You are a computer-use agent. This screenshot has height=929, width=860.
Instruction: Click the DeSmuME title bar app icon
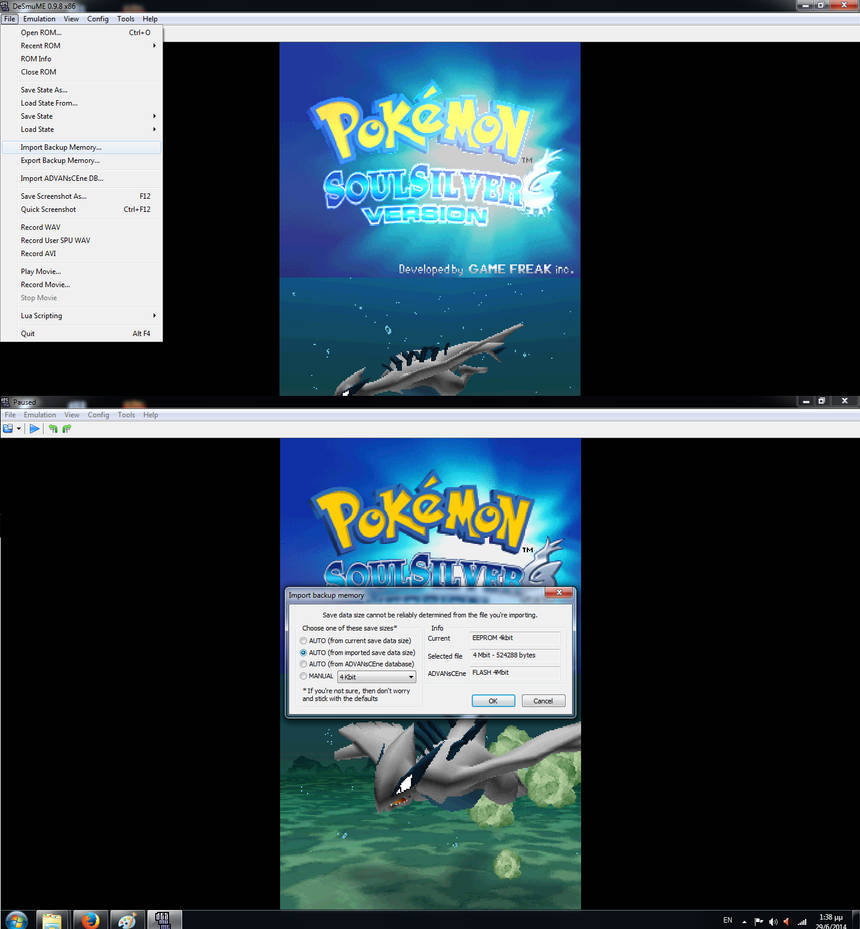point(5,5)
